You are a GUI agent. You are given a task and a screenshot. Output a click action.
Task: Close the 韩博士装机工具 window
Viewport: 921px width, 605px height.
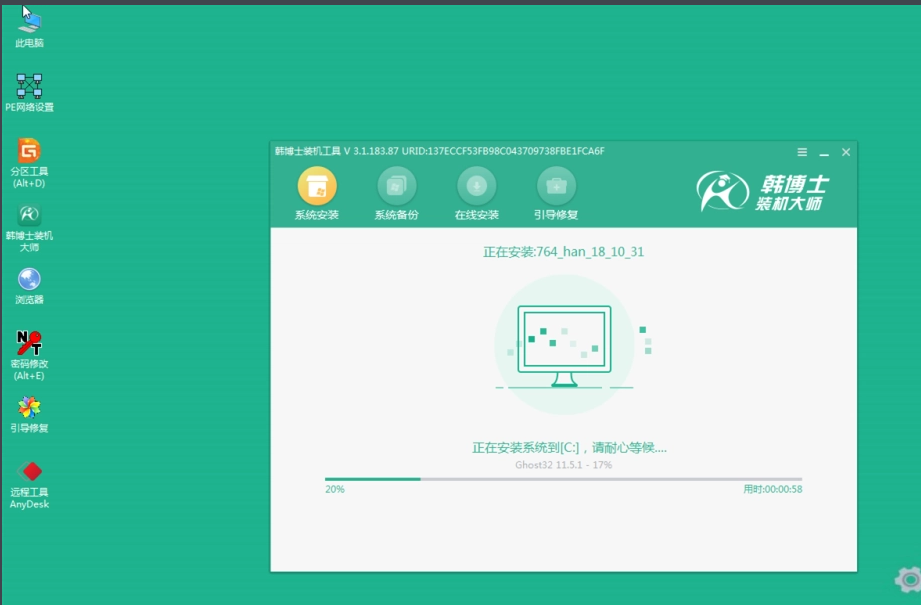point(846,152)
